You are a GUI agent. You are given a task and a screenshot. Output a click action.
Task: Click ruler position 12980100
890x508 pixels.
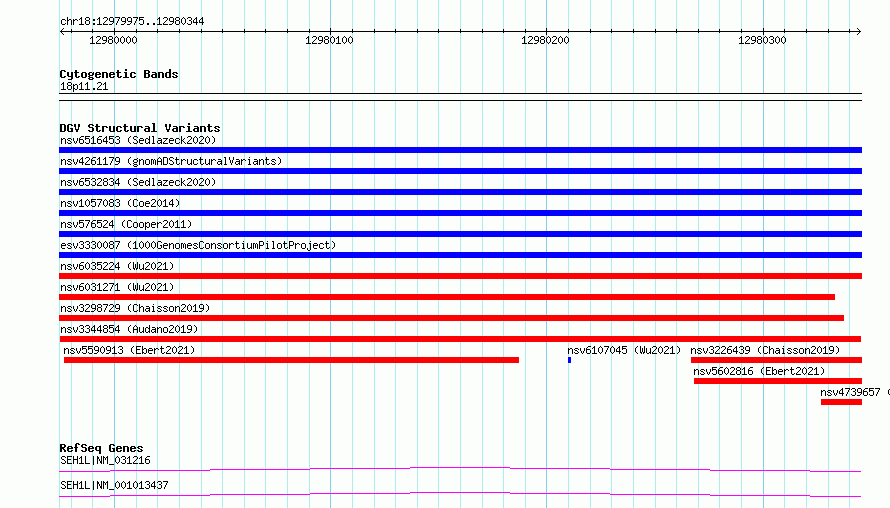point(329,40)
